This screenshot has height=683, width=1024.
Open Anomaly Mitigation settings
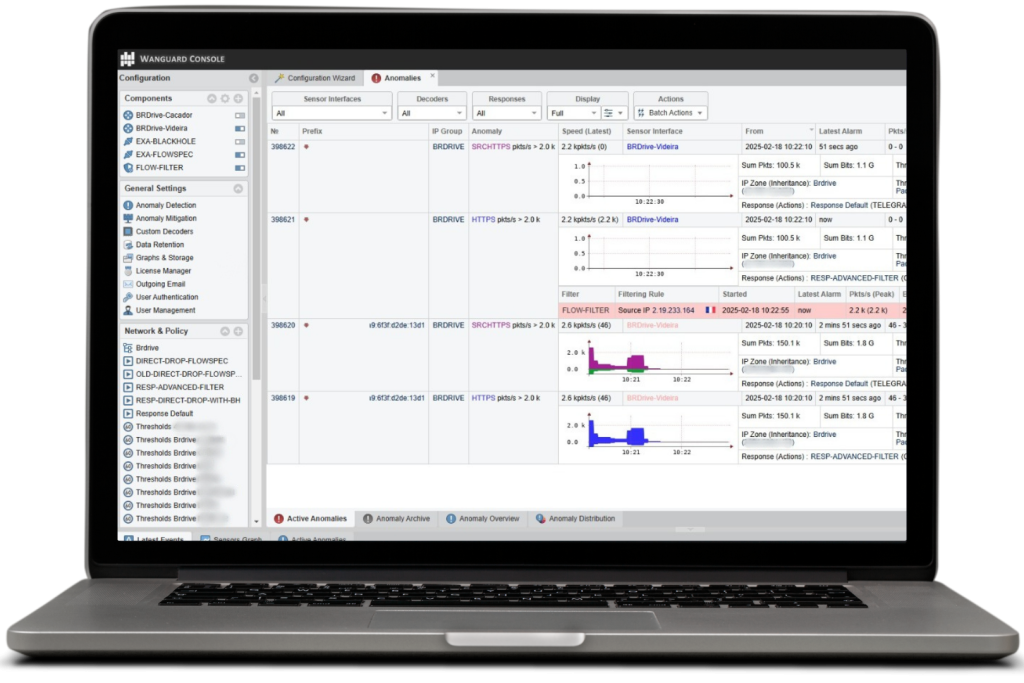[x=165, y=218]
